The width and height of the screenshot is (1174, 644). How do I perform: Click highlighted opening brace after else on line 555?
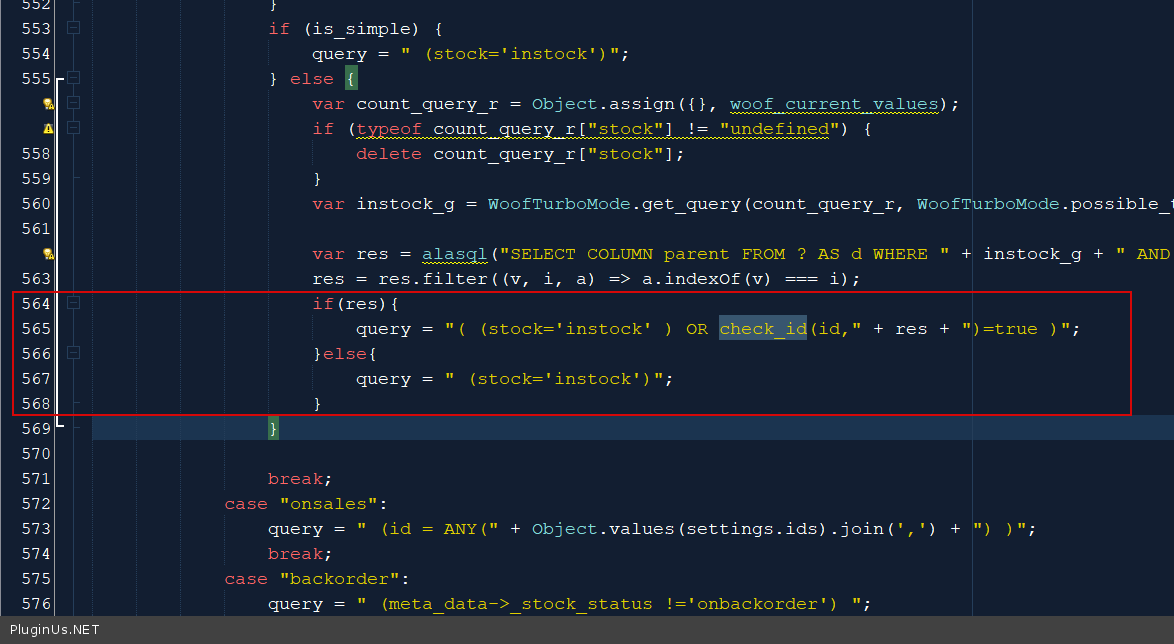pyautogui.click(x=350, y=78)
